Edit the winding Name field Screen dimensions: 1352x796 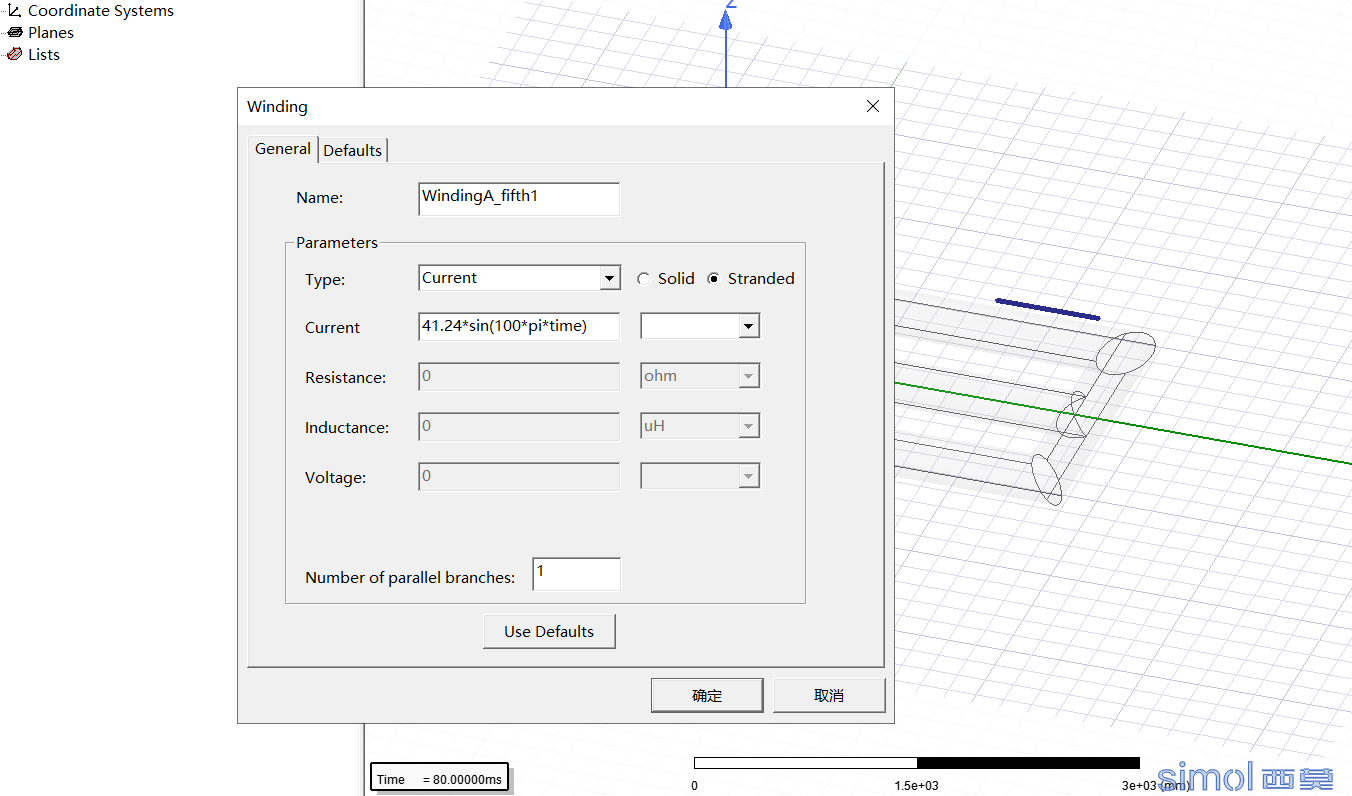tap(519, 198)
